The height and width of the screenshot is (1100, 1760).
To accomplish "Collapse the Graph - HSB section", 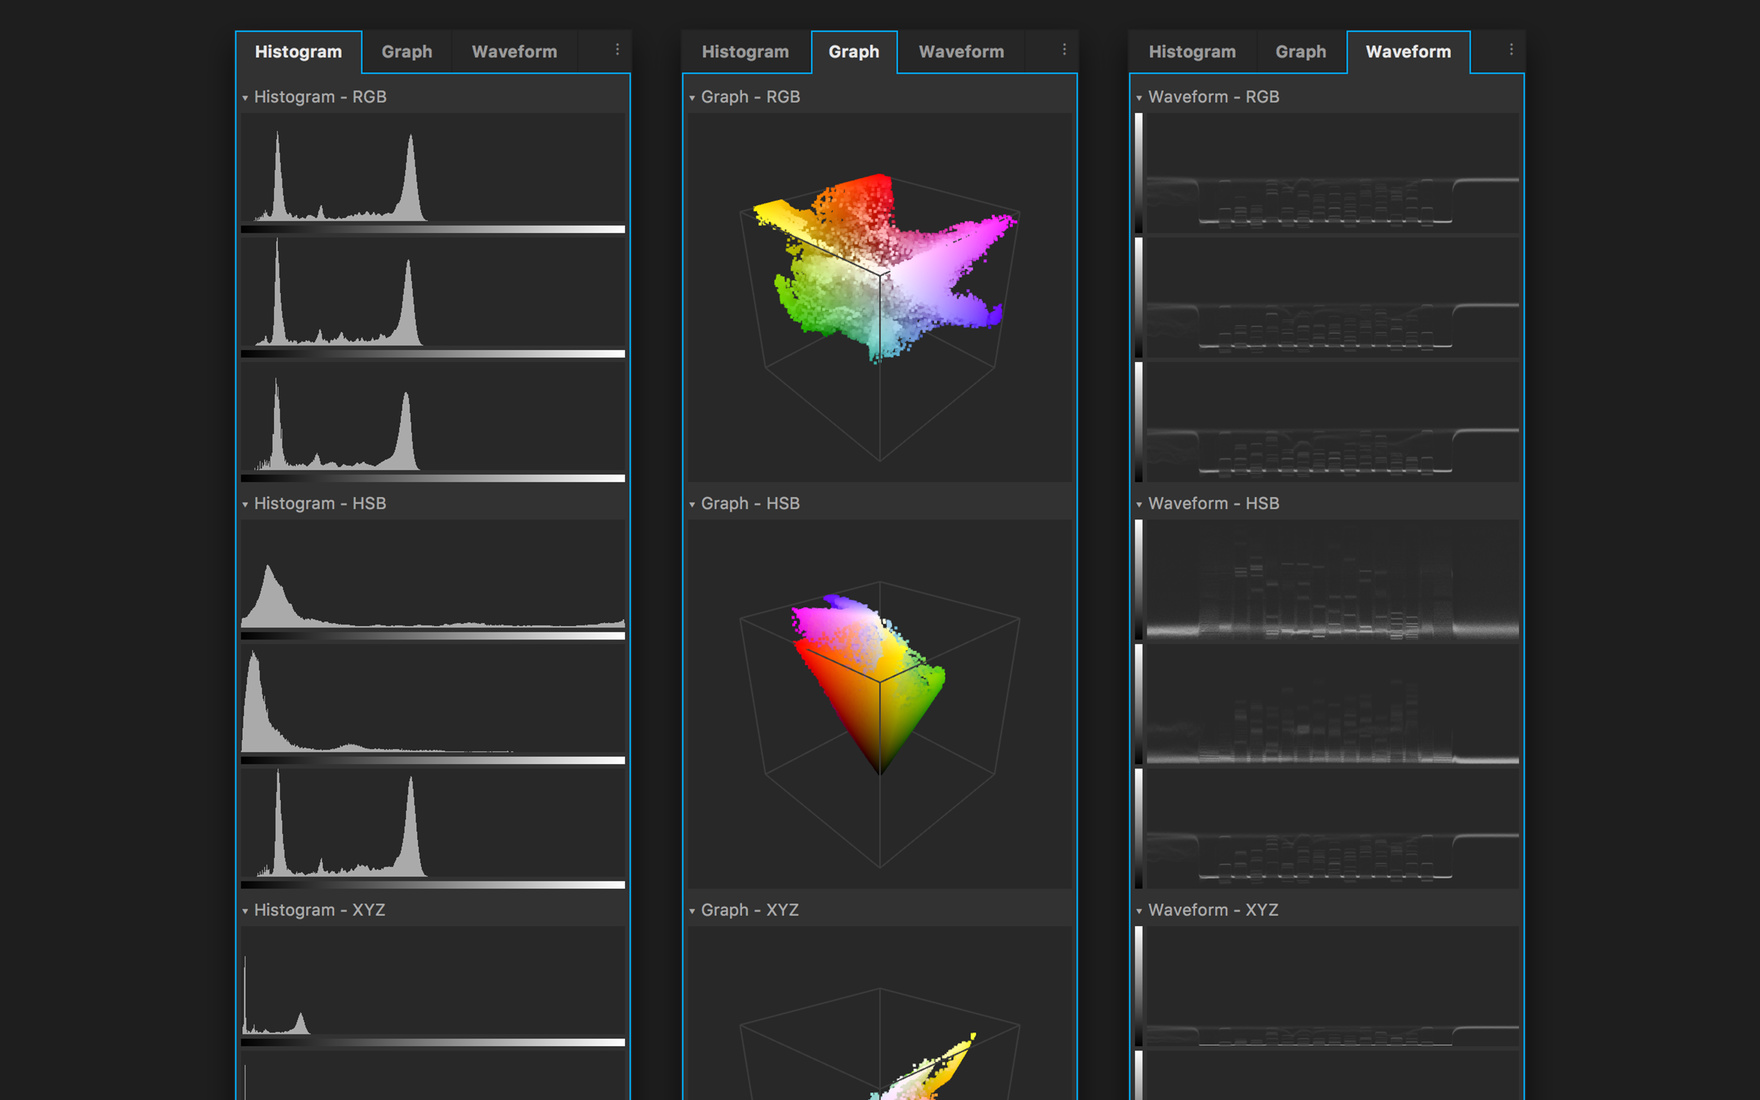I will coord(692,504).
